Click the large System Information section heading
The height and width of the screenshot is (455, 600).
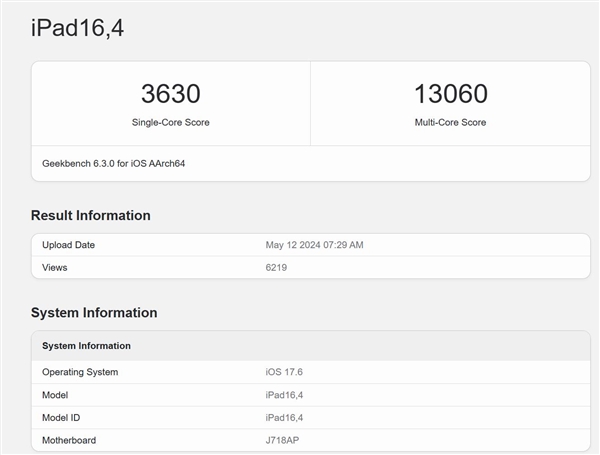[x=94, y=312]
